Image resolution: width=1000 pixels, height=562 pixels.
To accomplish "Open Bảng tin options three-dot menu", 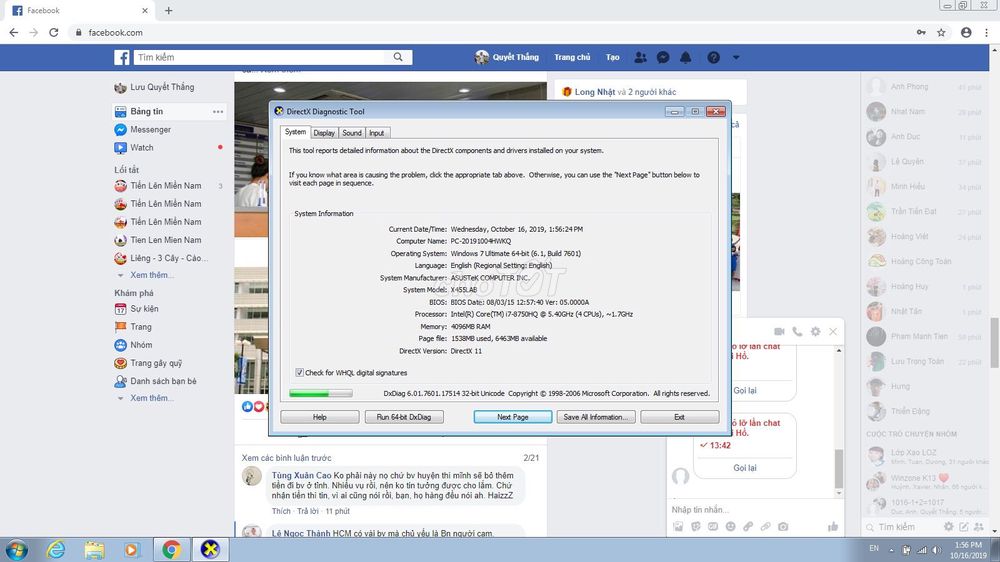I will point(218,112).
